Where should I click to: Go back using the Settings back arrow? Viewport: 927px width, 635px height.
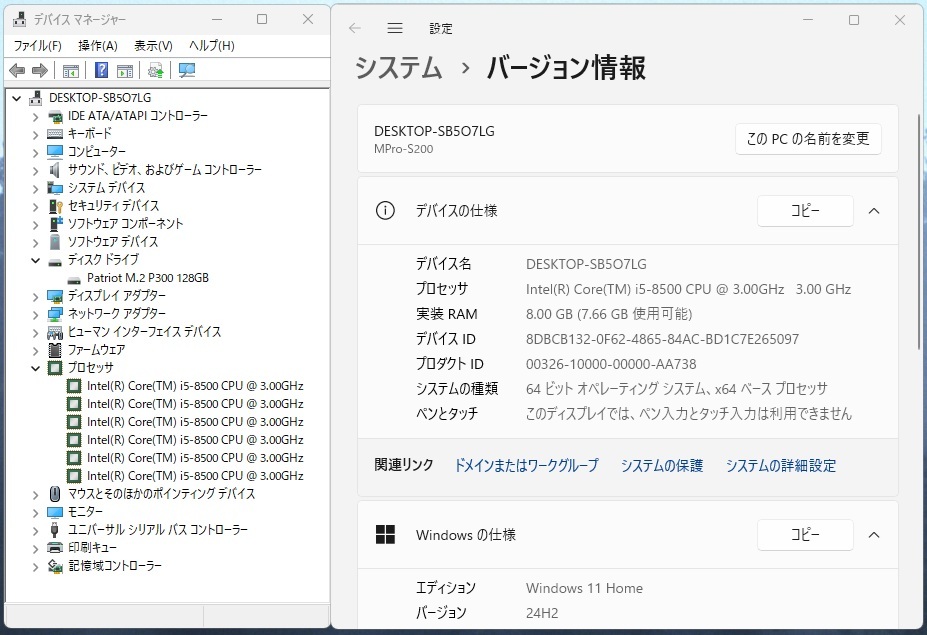click(355, 28)
